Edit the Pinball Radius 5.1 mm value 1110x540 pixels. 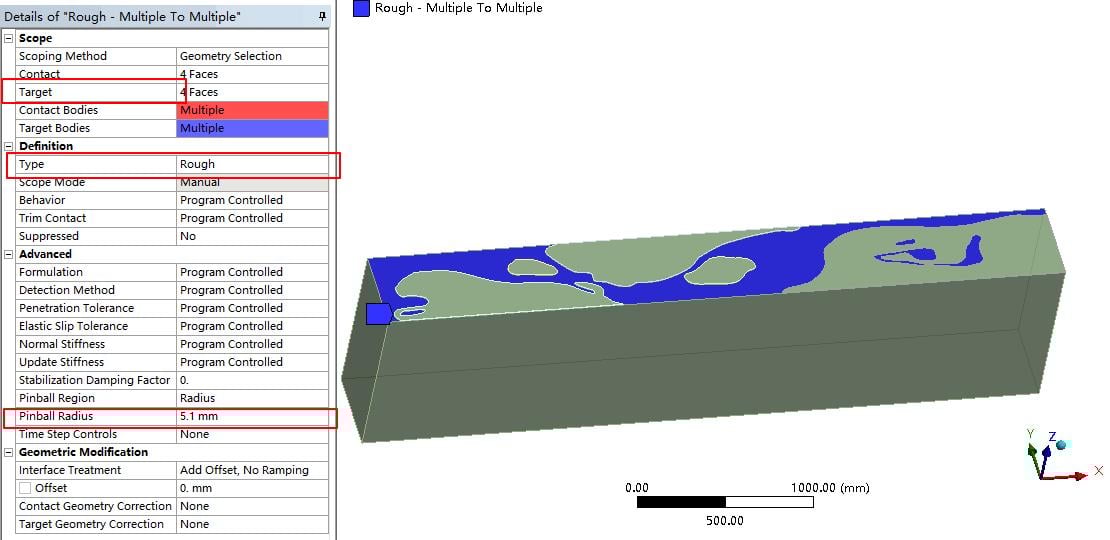(252, 416)
